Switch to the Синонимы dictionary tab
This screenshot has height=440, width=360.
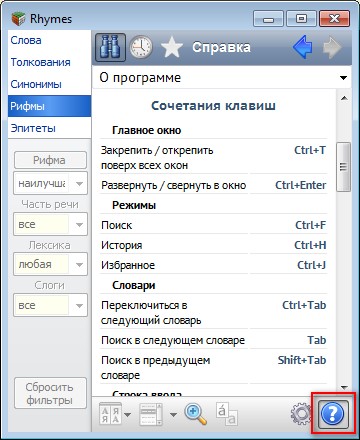point(49,84)
